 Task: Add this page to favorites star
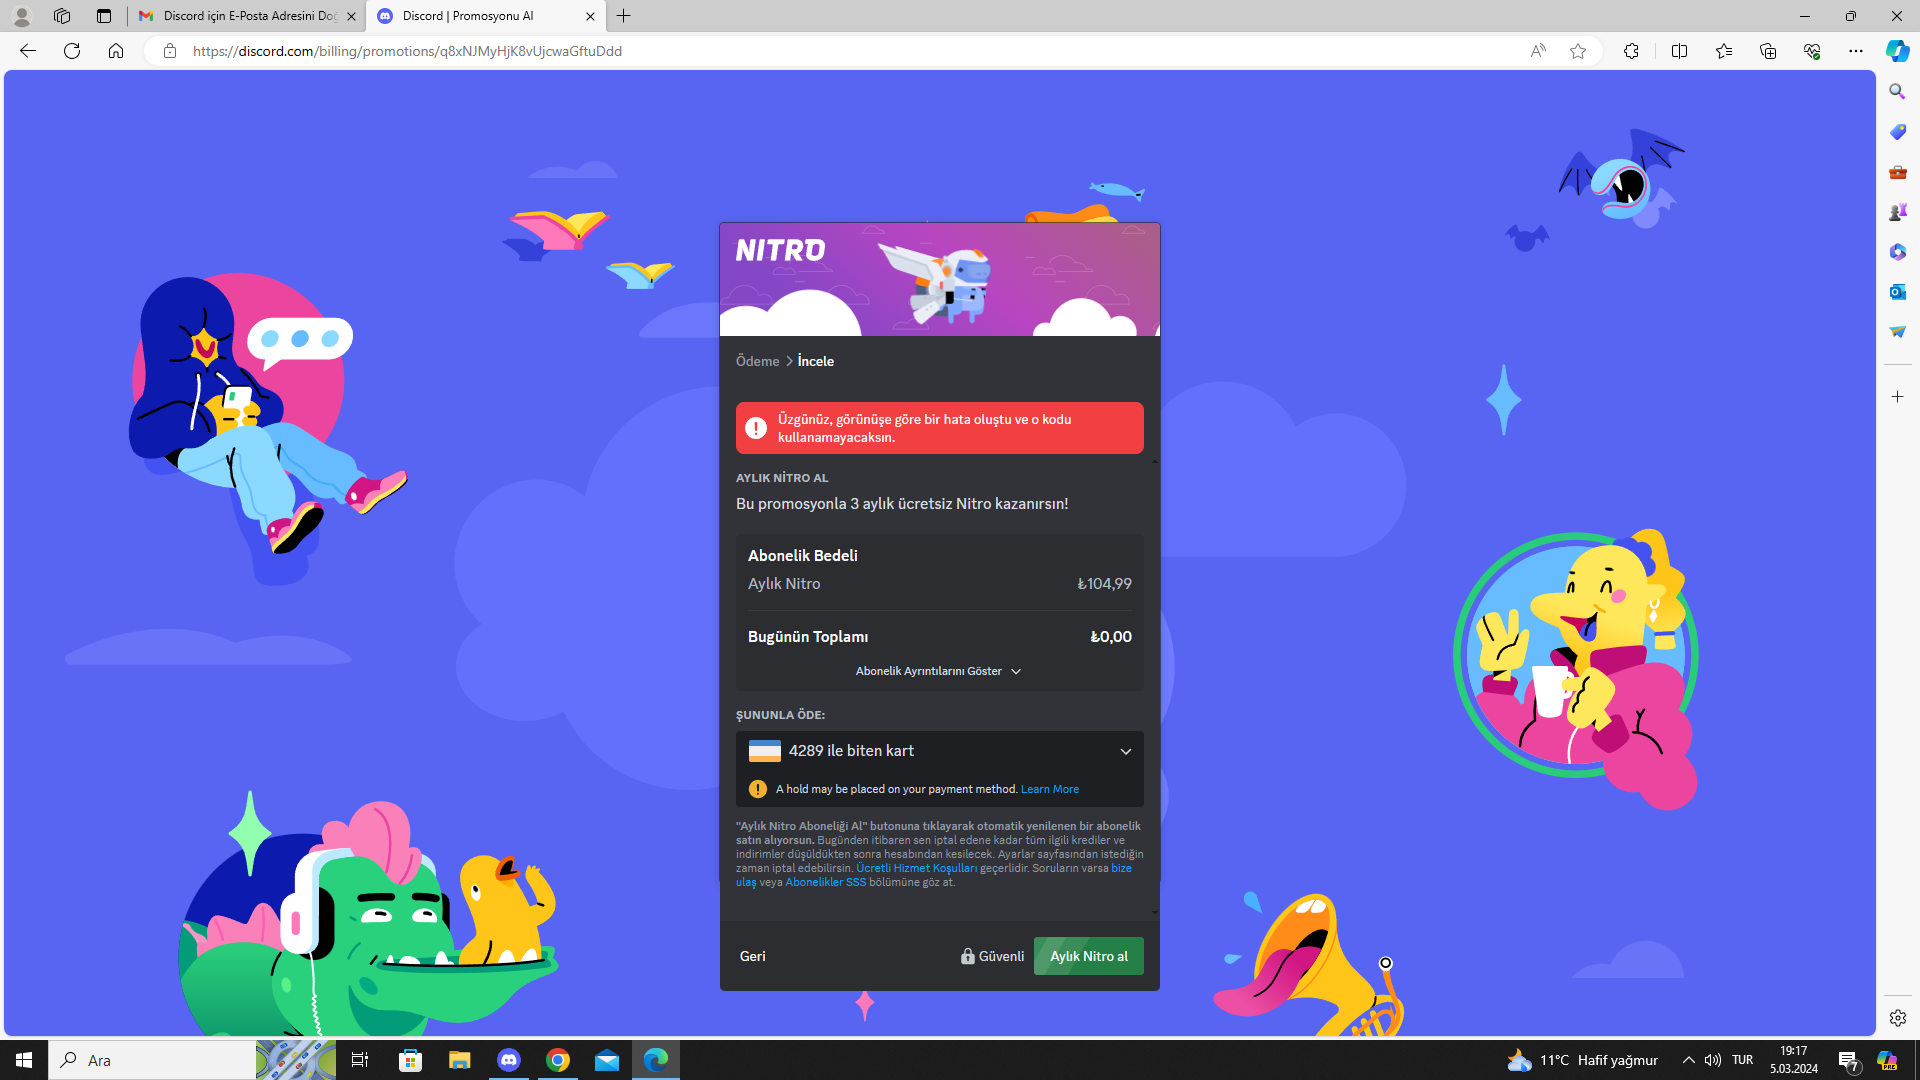1578,51
